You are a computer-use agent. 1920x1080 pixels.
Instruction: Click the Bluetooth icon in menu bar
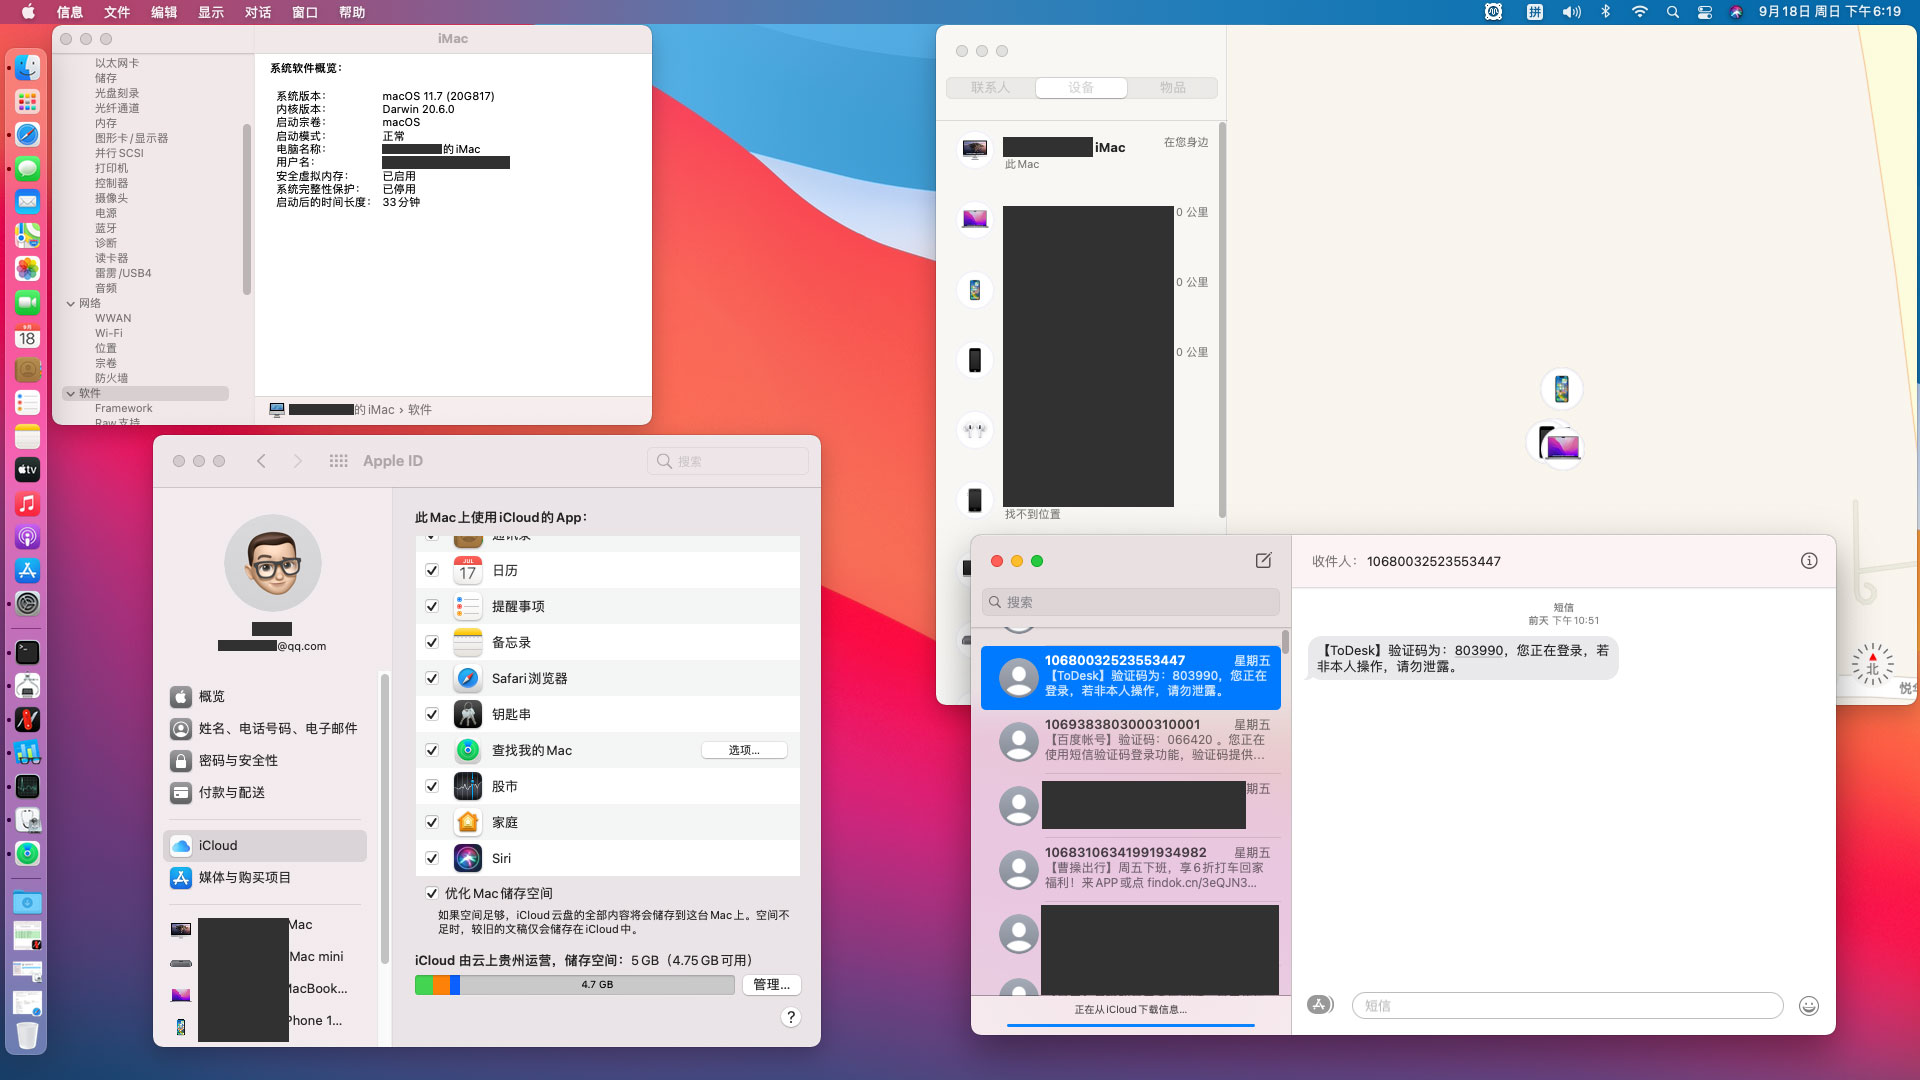1606,12
